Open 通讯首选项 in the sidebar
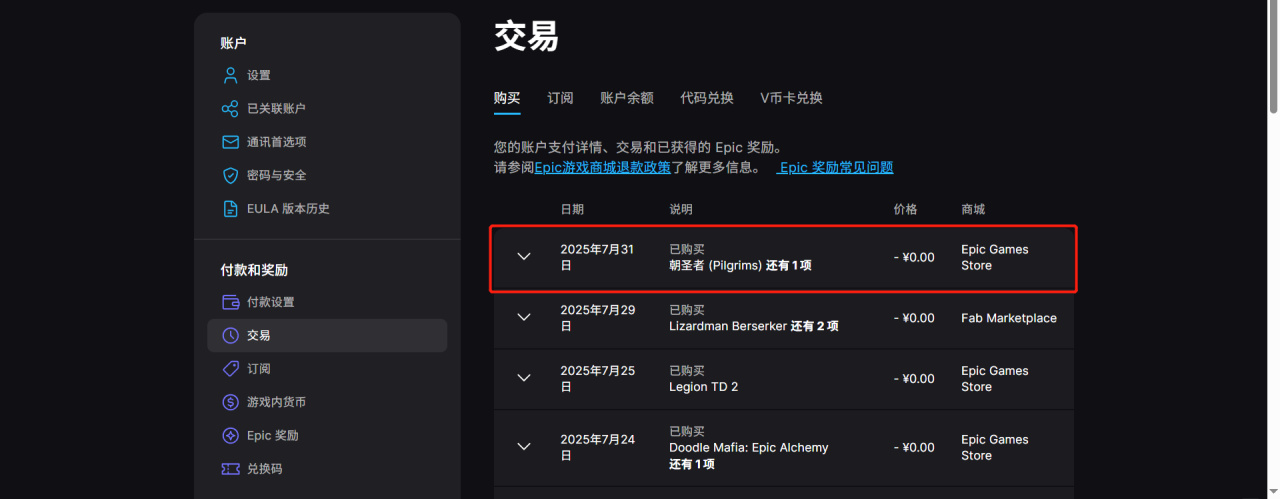 tap(277, 142)
